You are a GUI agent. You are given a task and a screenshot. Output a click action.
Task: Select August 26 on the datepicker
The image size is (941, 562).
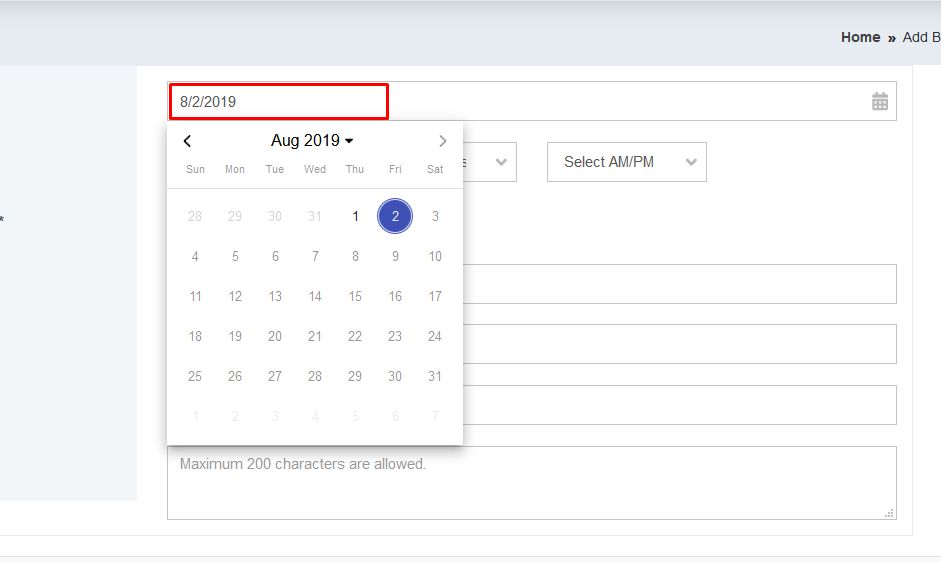(235, 376)
